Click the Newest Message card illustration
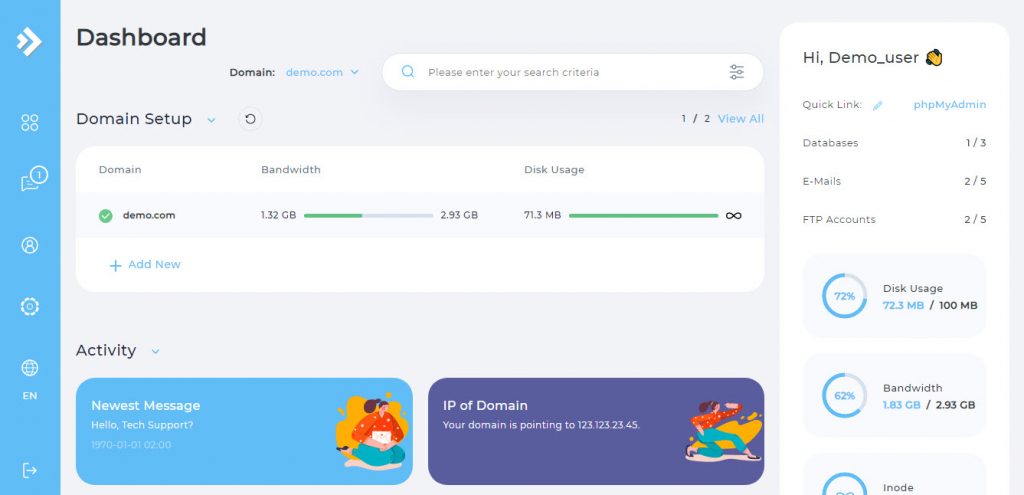Screen dimensions: 1024x495 (372, 431)
